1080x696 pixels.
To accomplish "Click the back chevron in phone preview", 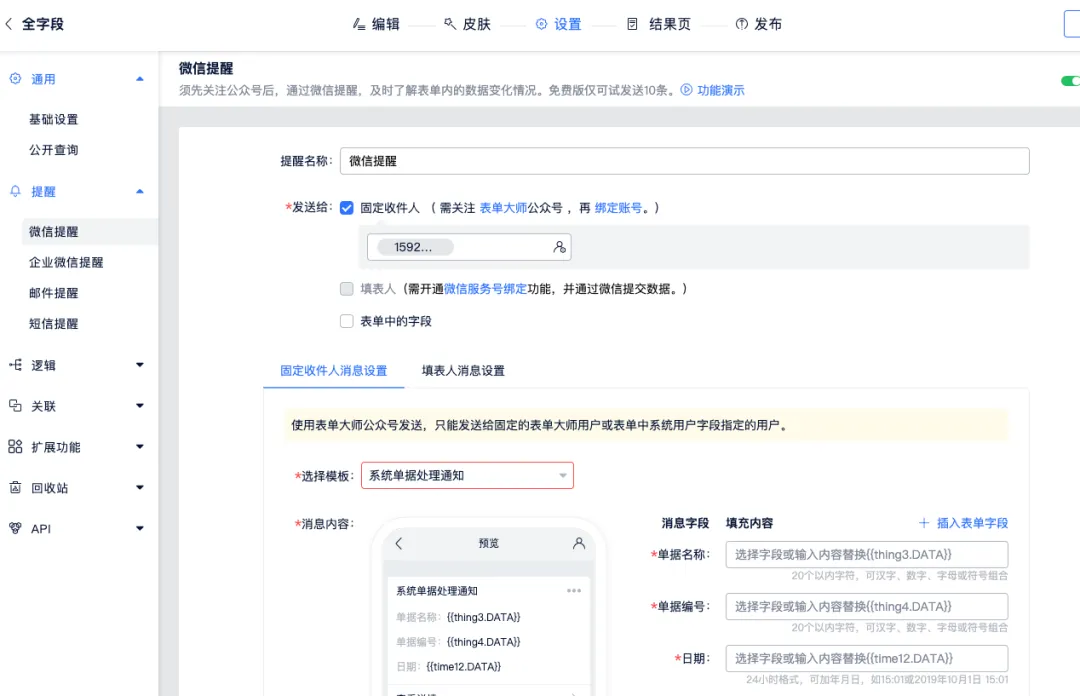I will pyautogui.click(x=399, y=544).
